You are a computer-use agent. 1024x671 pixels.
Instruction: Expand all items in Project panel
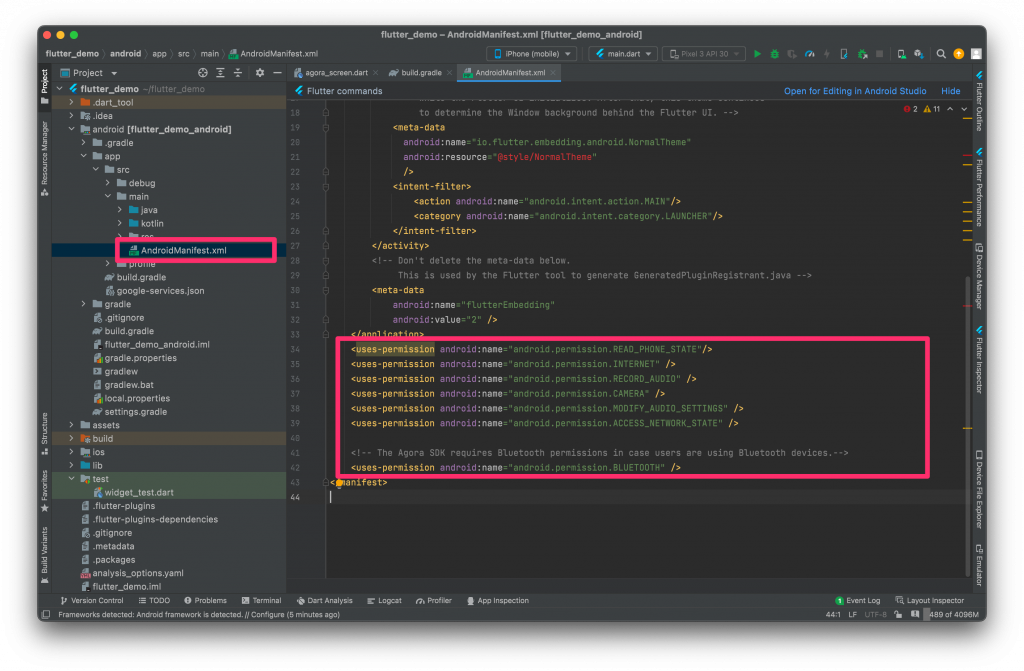tap(220, 73)
